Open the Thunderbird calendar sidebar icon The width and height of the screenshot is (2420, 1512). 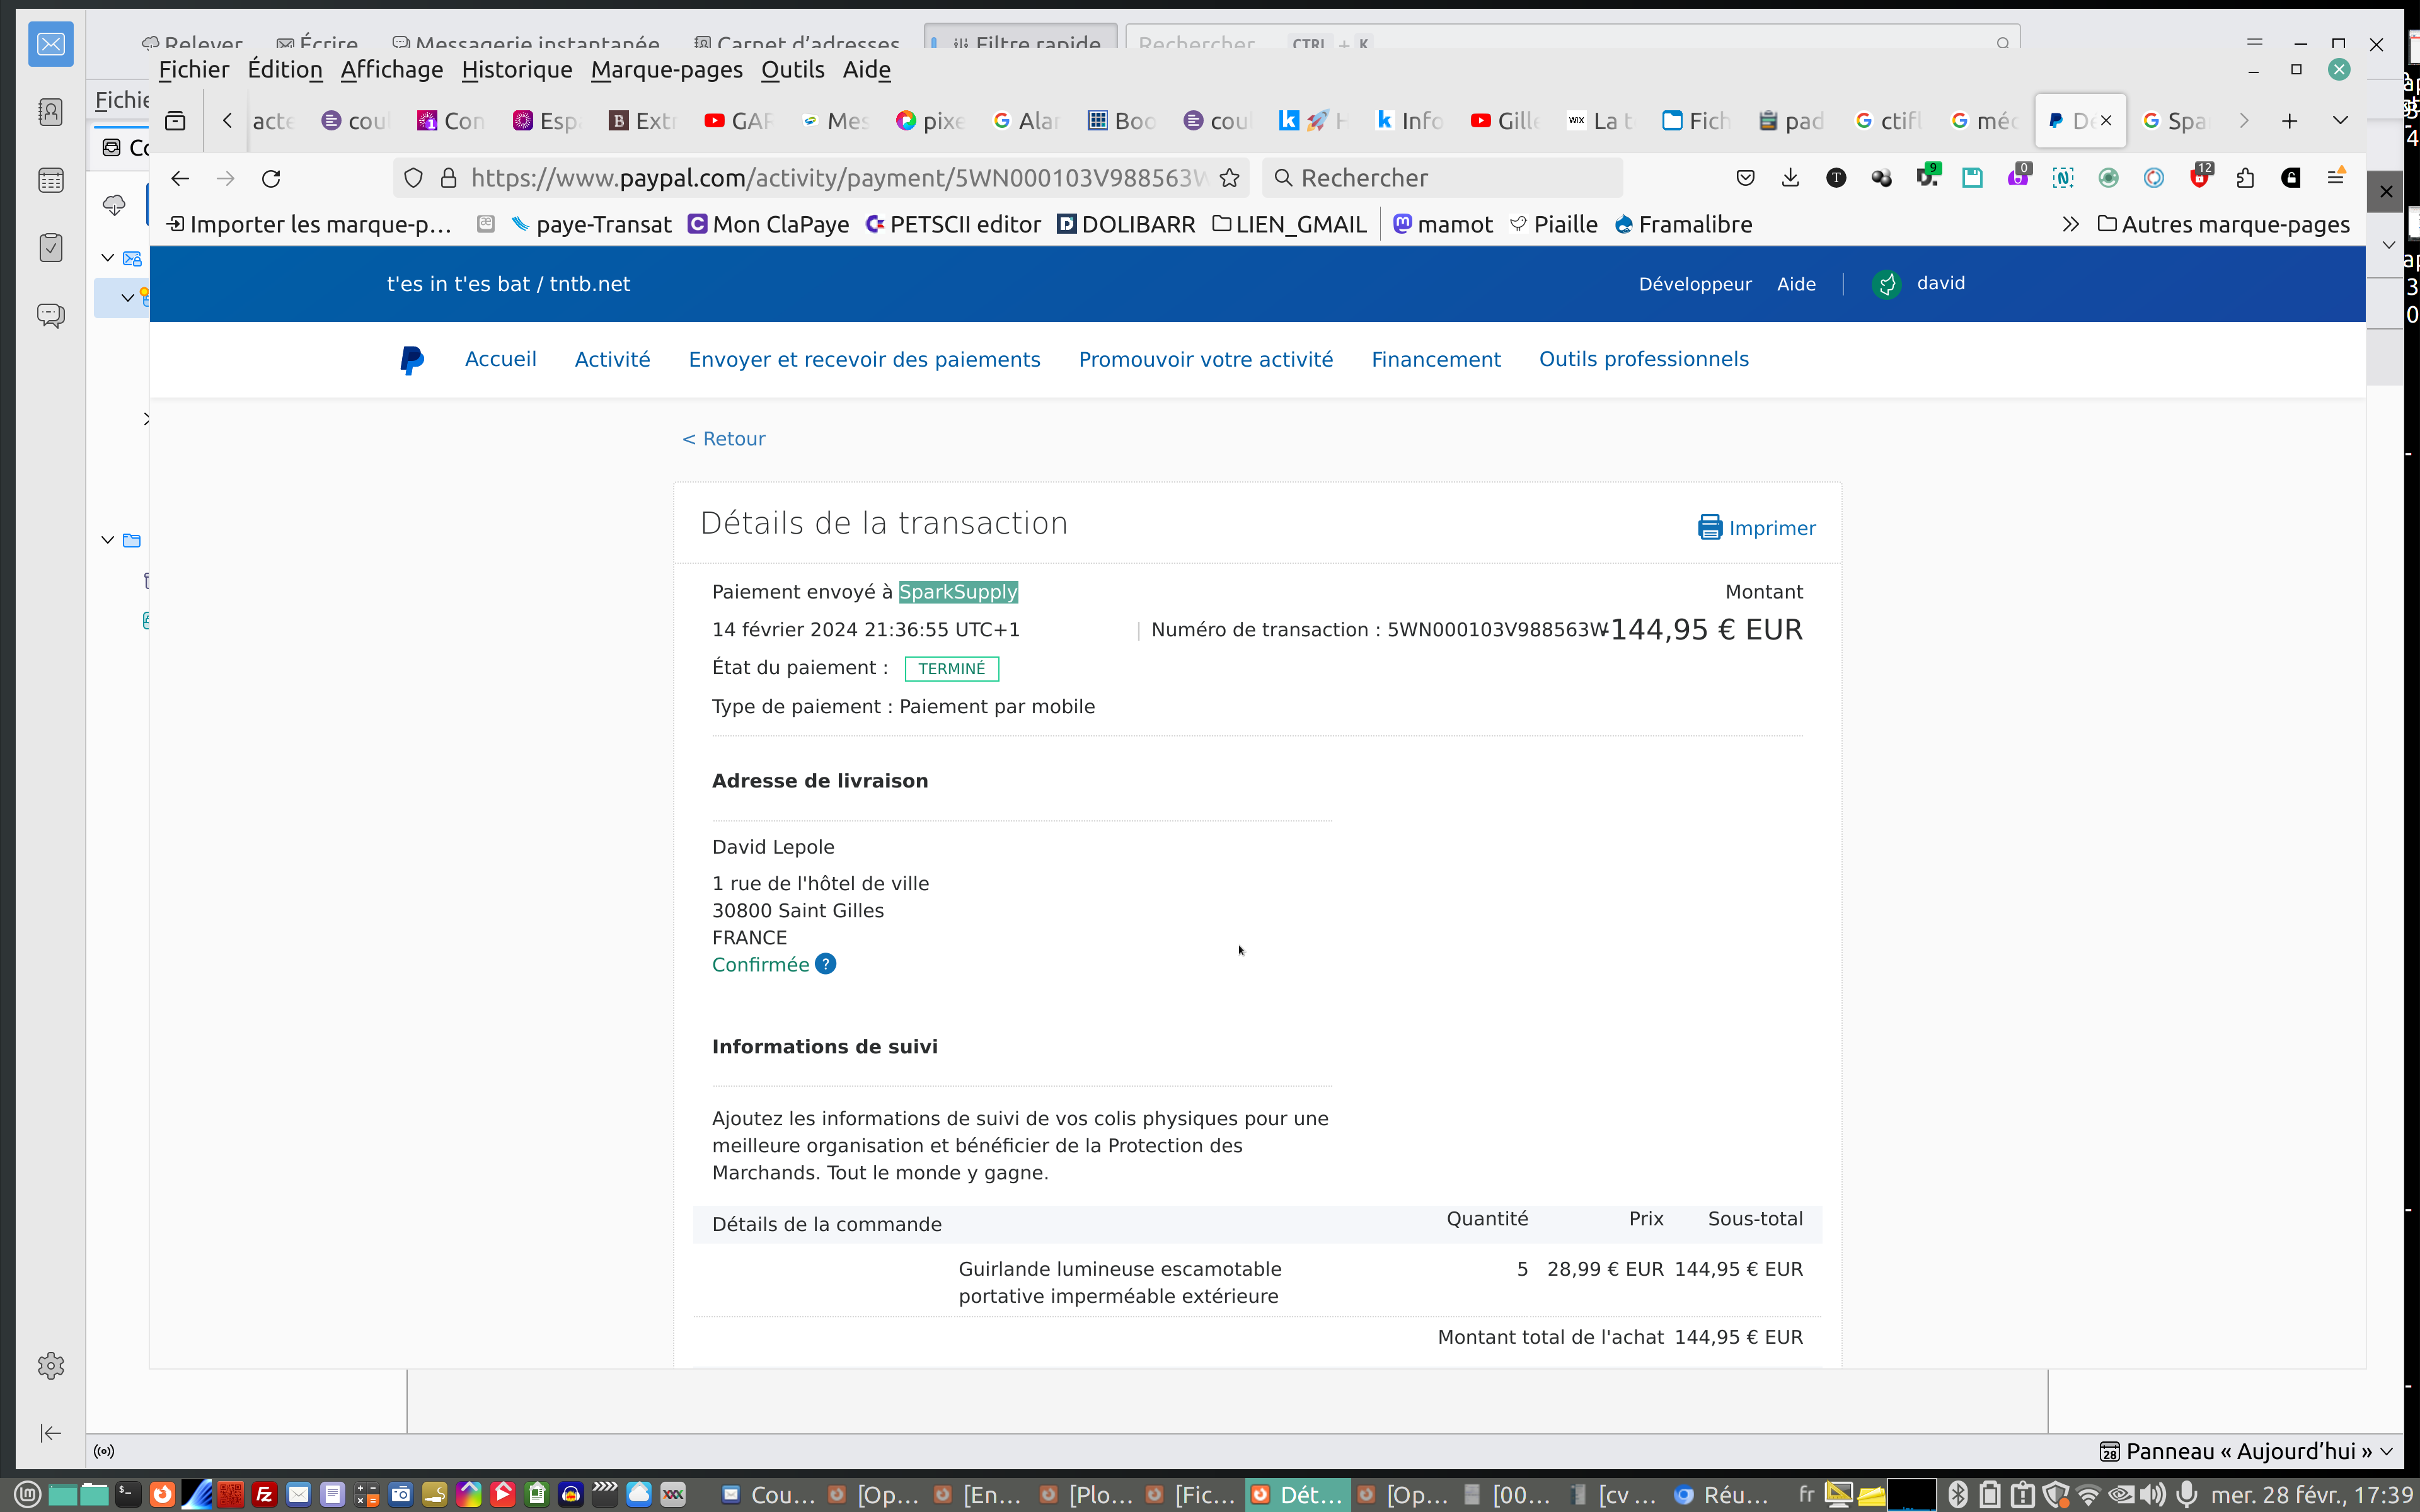(x=51, y=181)
